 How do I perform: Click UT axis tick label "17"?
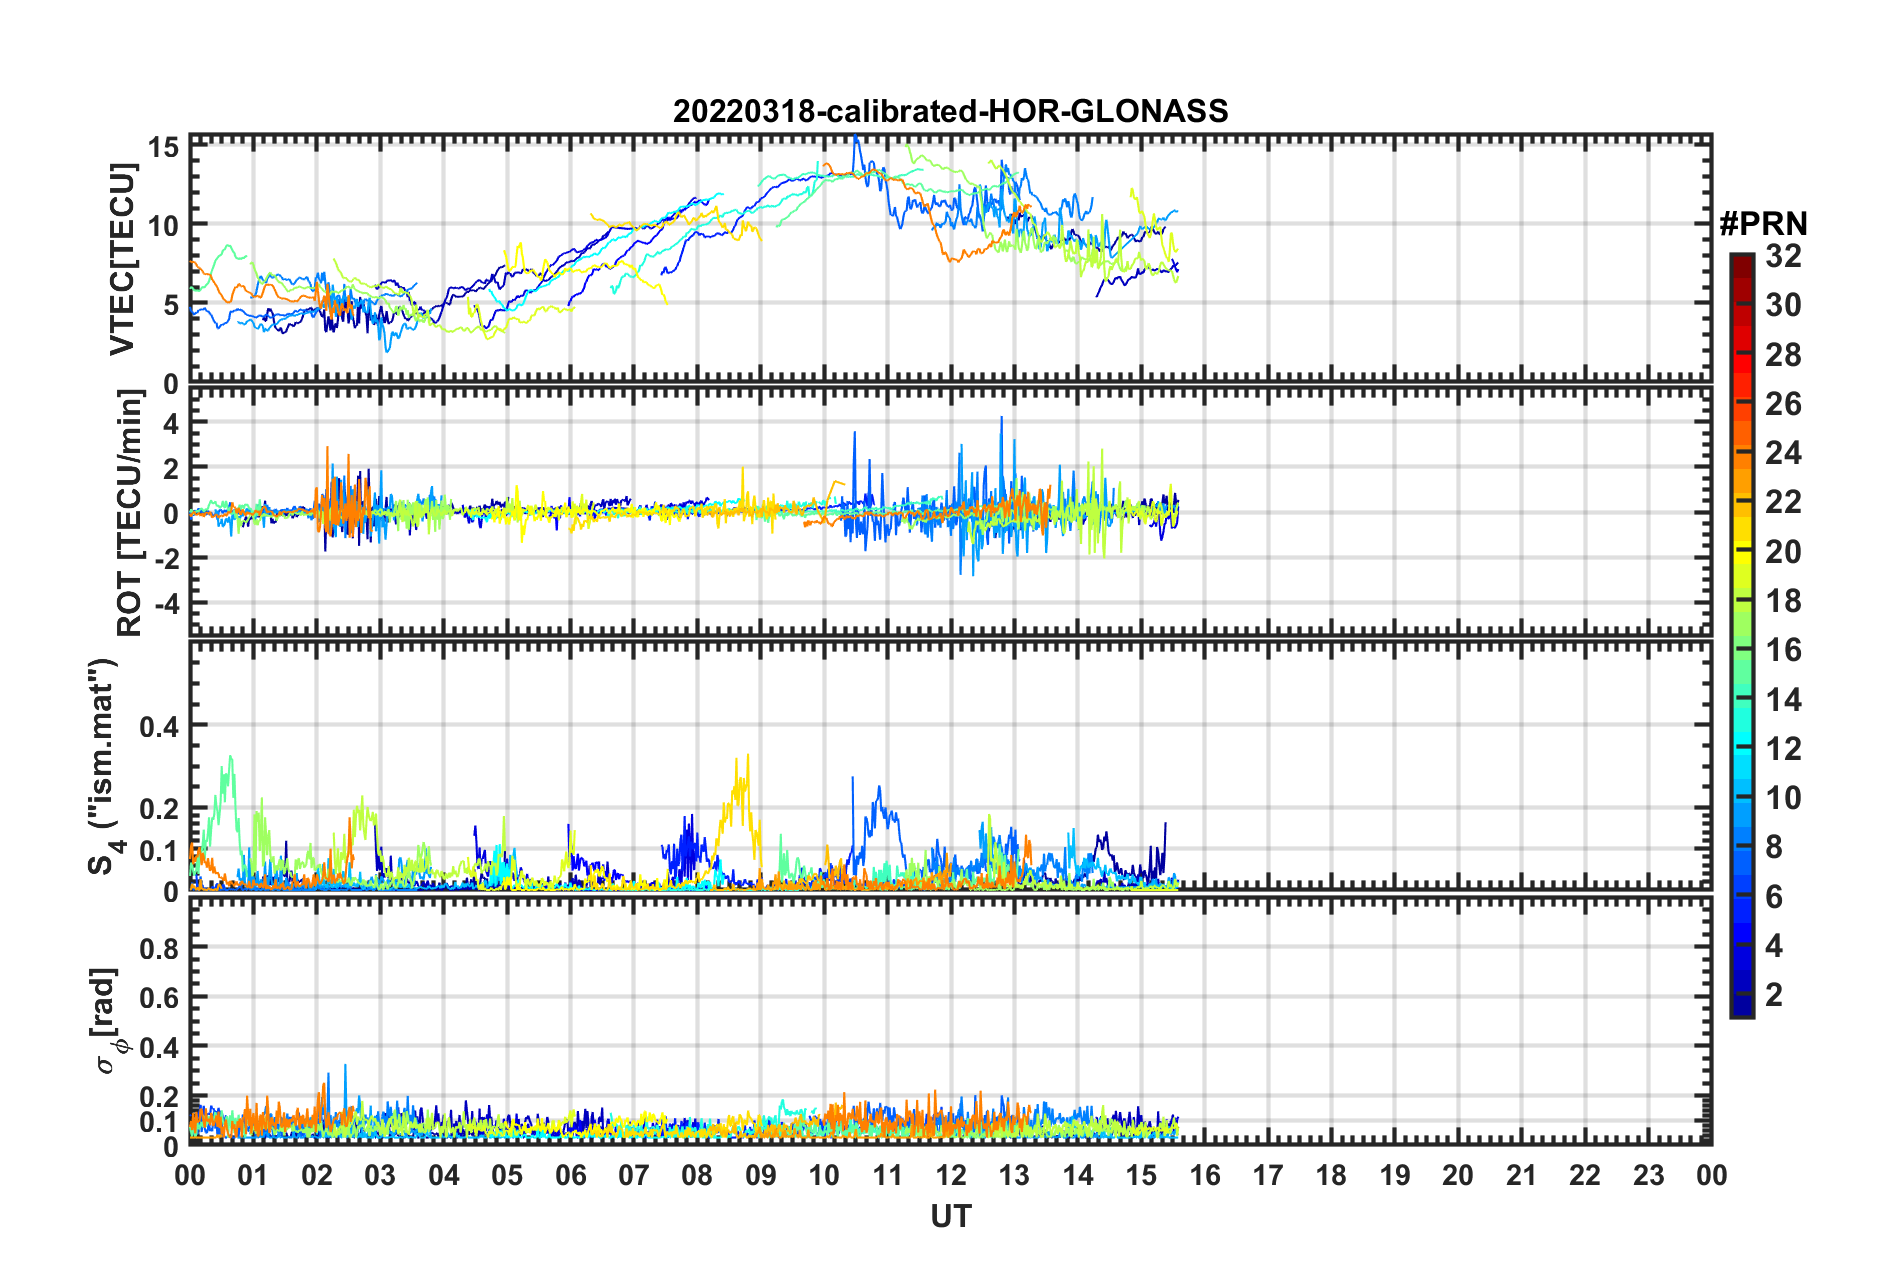point(1268,1175)
